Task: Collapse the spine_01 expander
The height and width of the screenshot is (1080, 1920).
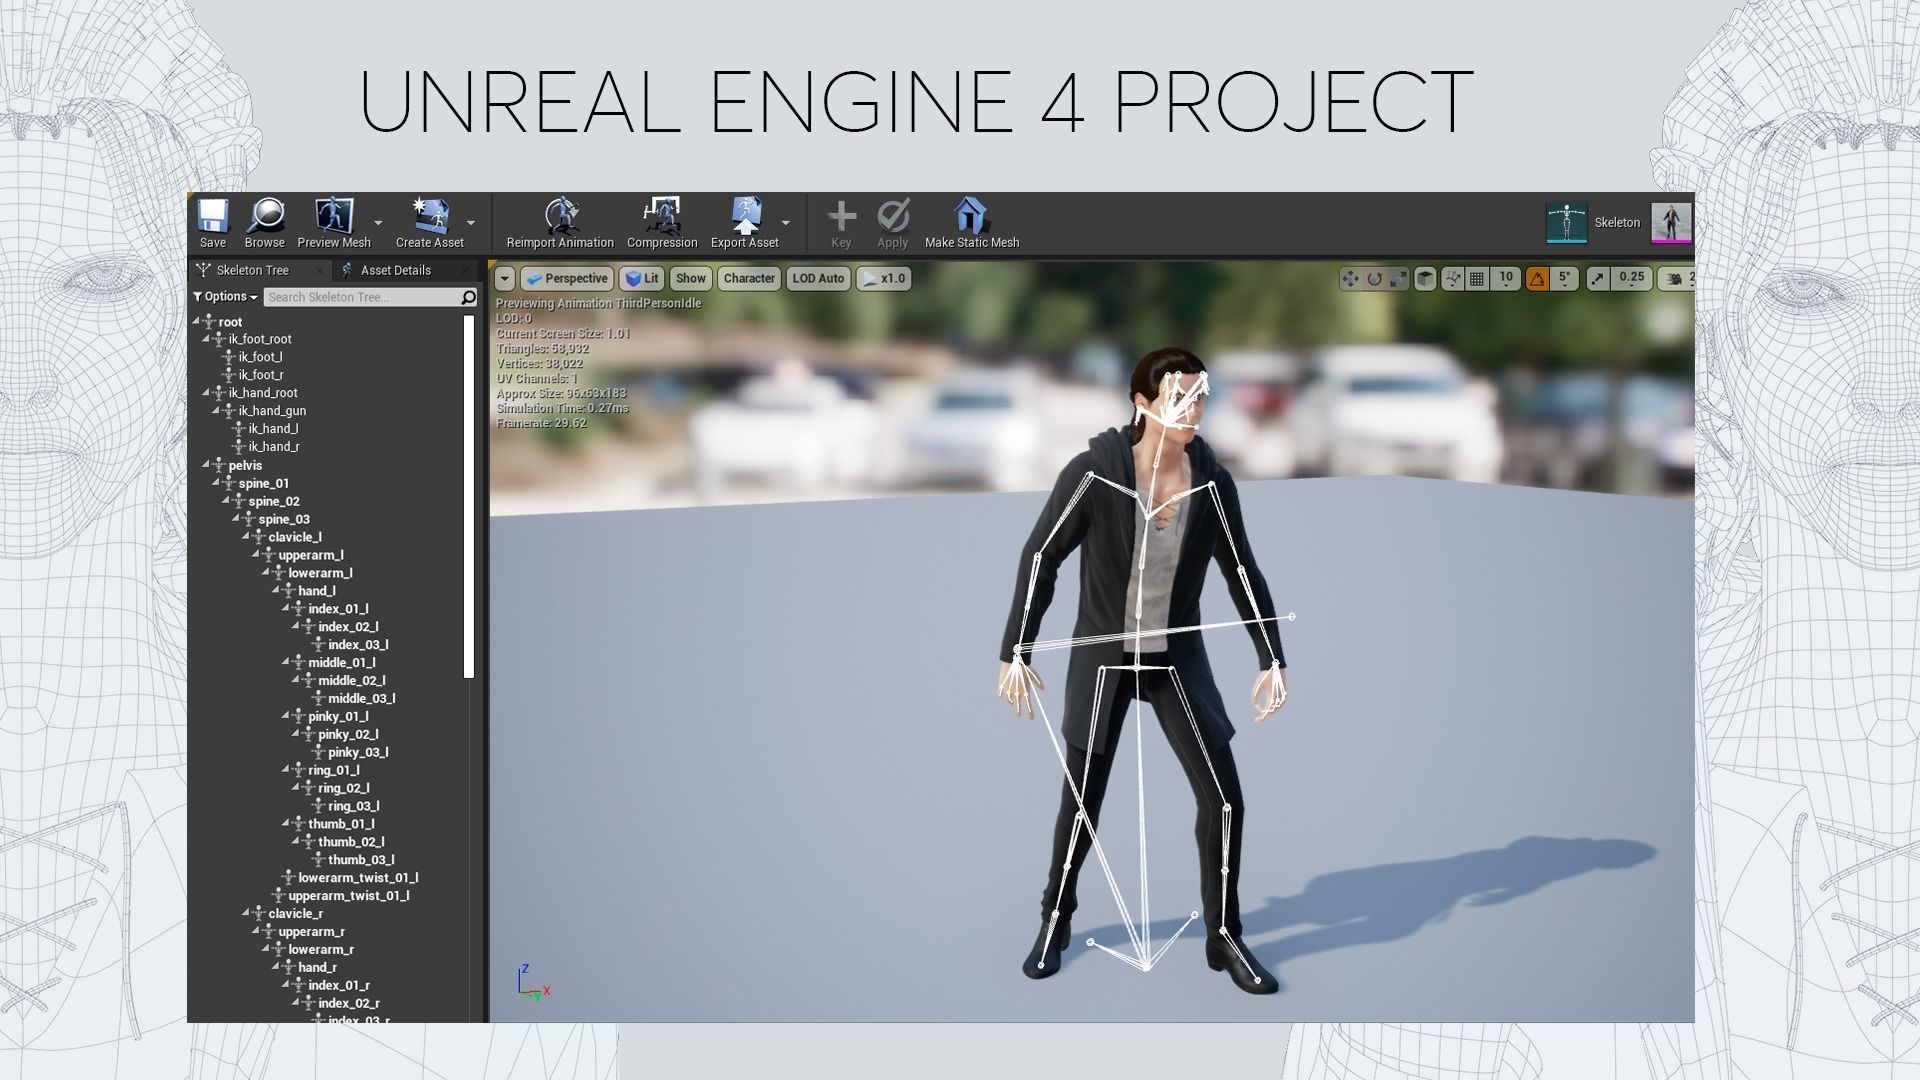Action: click(216, 483)
